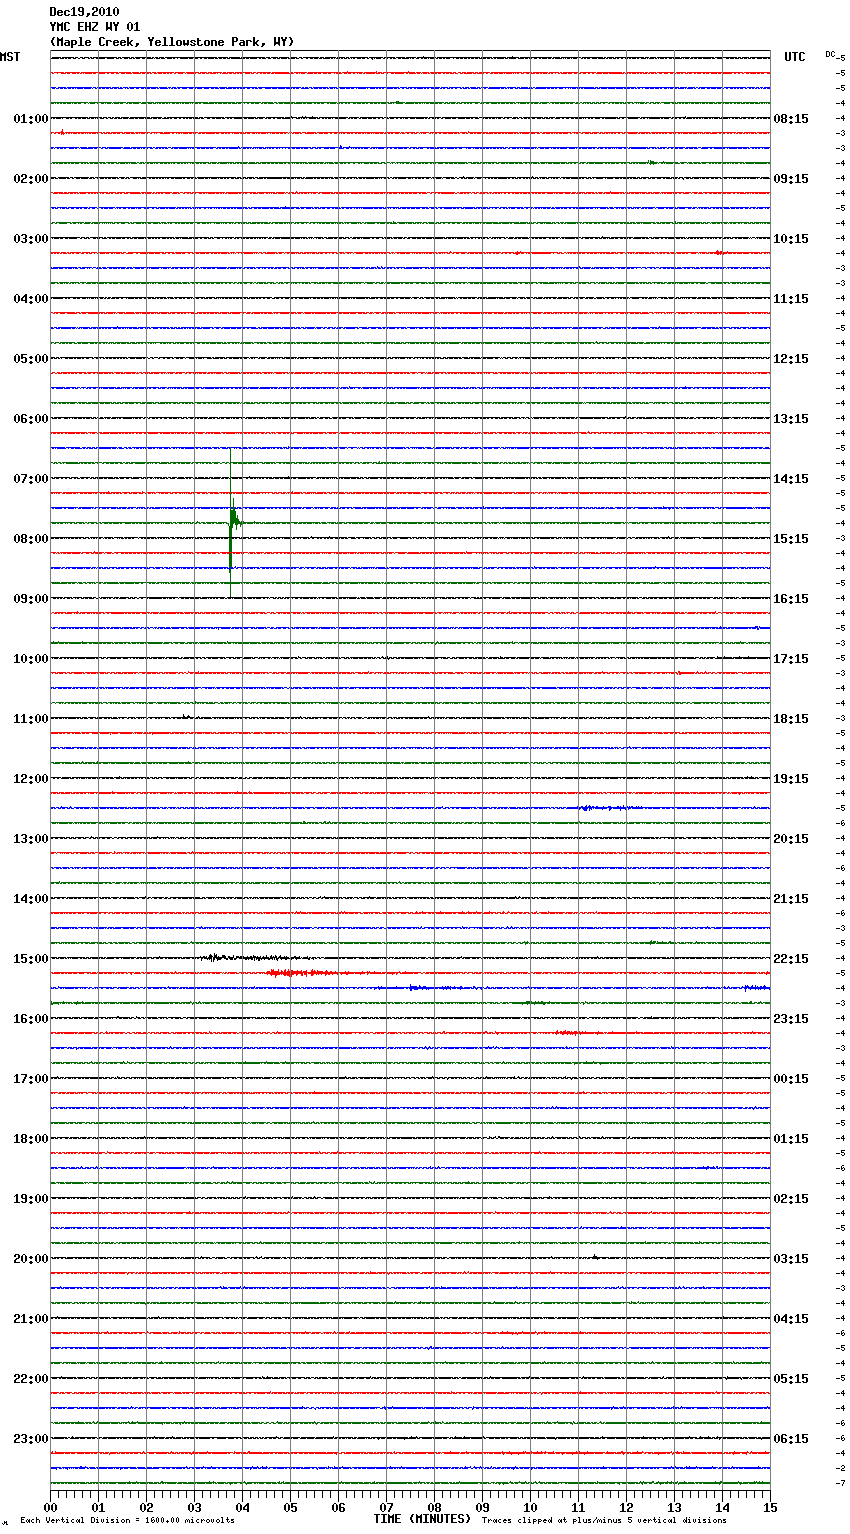The height and width of the screenshot is (1534, 850).
Task: Select the 23:00 MST time label
Action: [31, 1439]
